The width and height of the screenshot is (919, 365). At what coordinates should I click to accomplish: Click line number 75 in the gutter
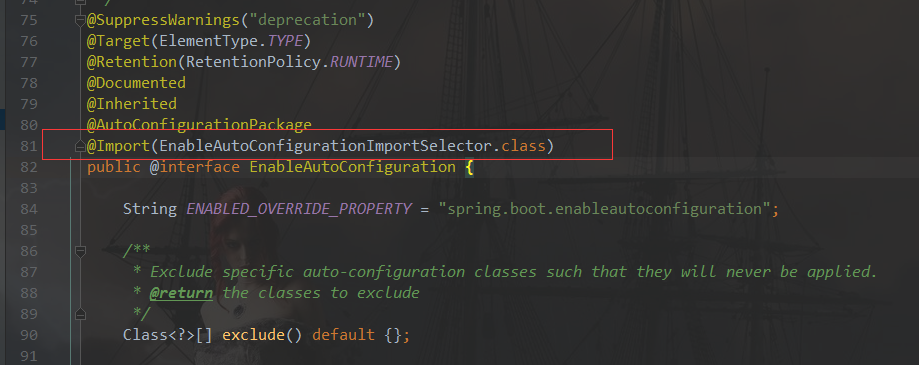pyautogui.click(x=29, y=21)
